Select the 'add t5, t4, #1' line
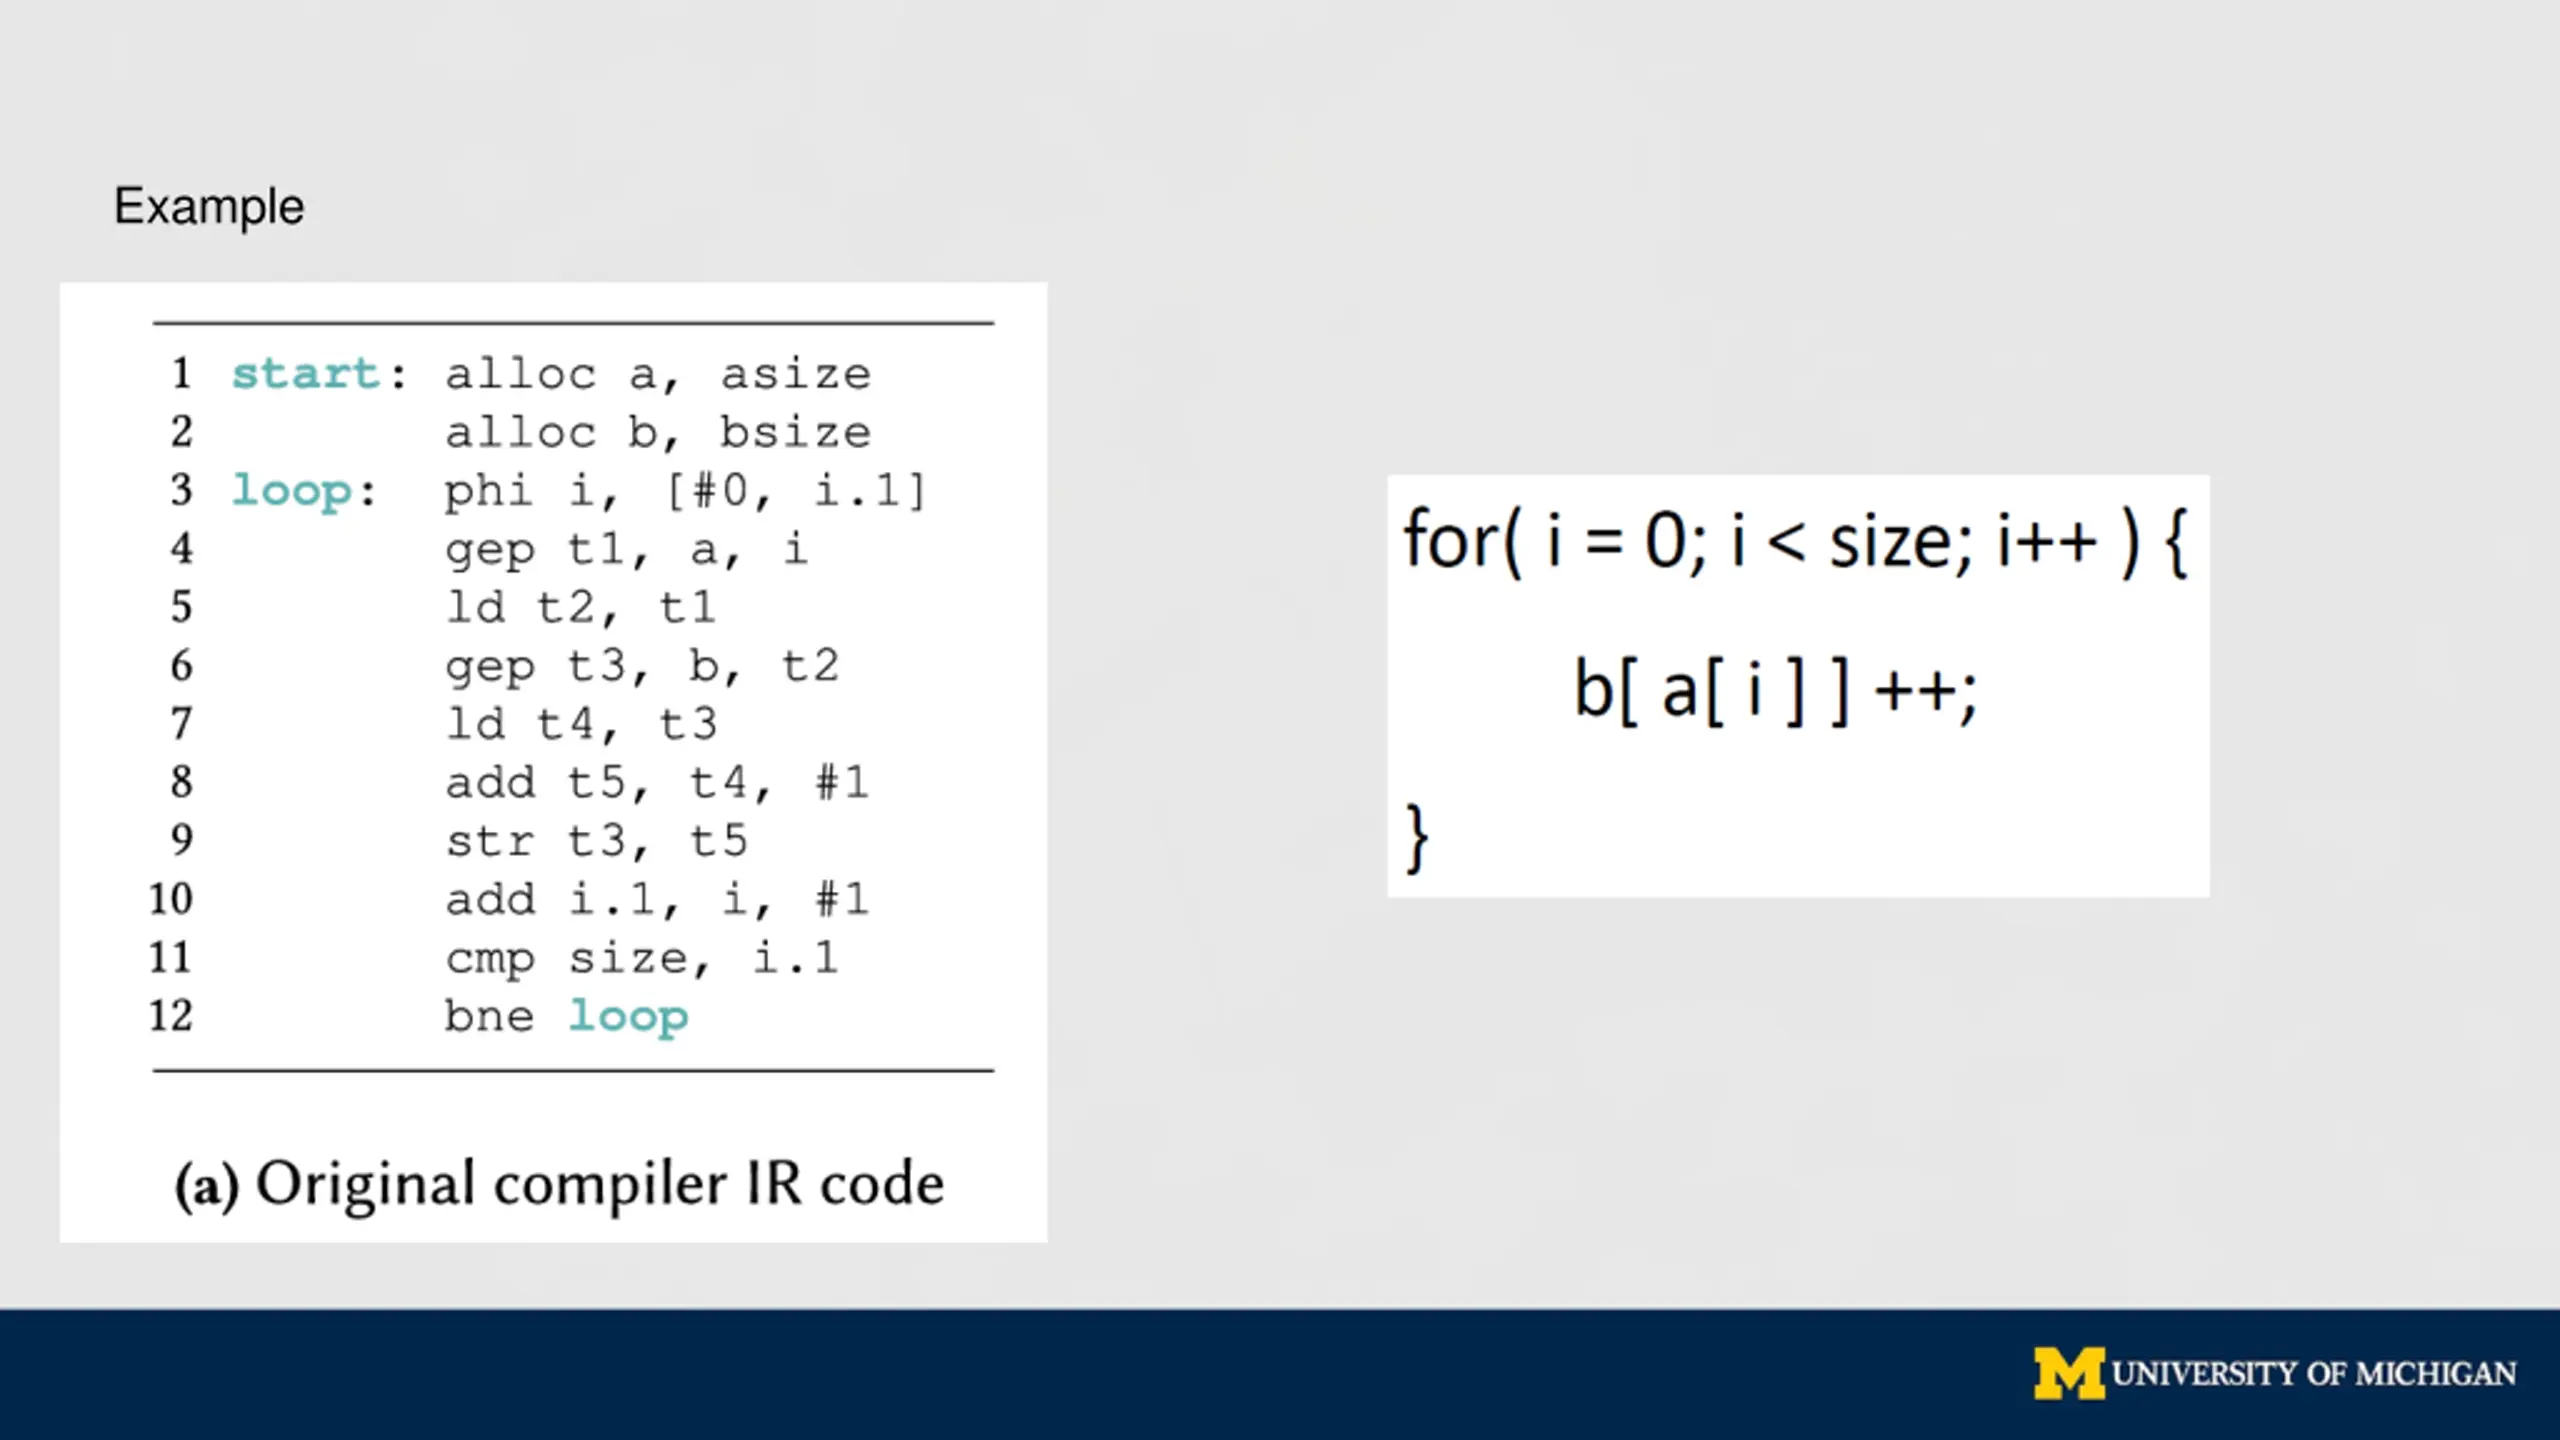 [657, 782]
